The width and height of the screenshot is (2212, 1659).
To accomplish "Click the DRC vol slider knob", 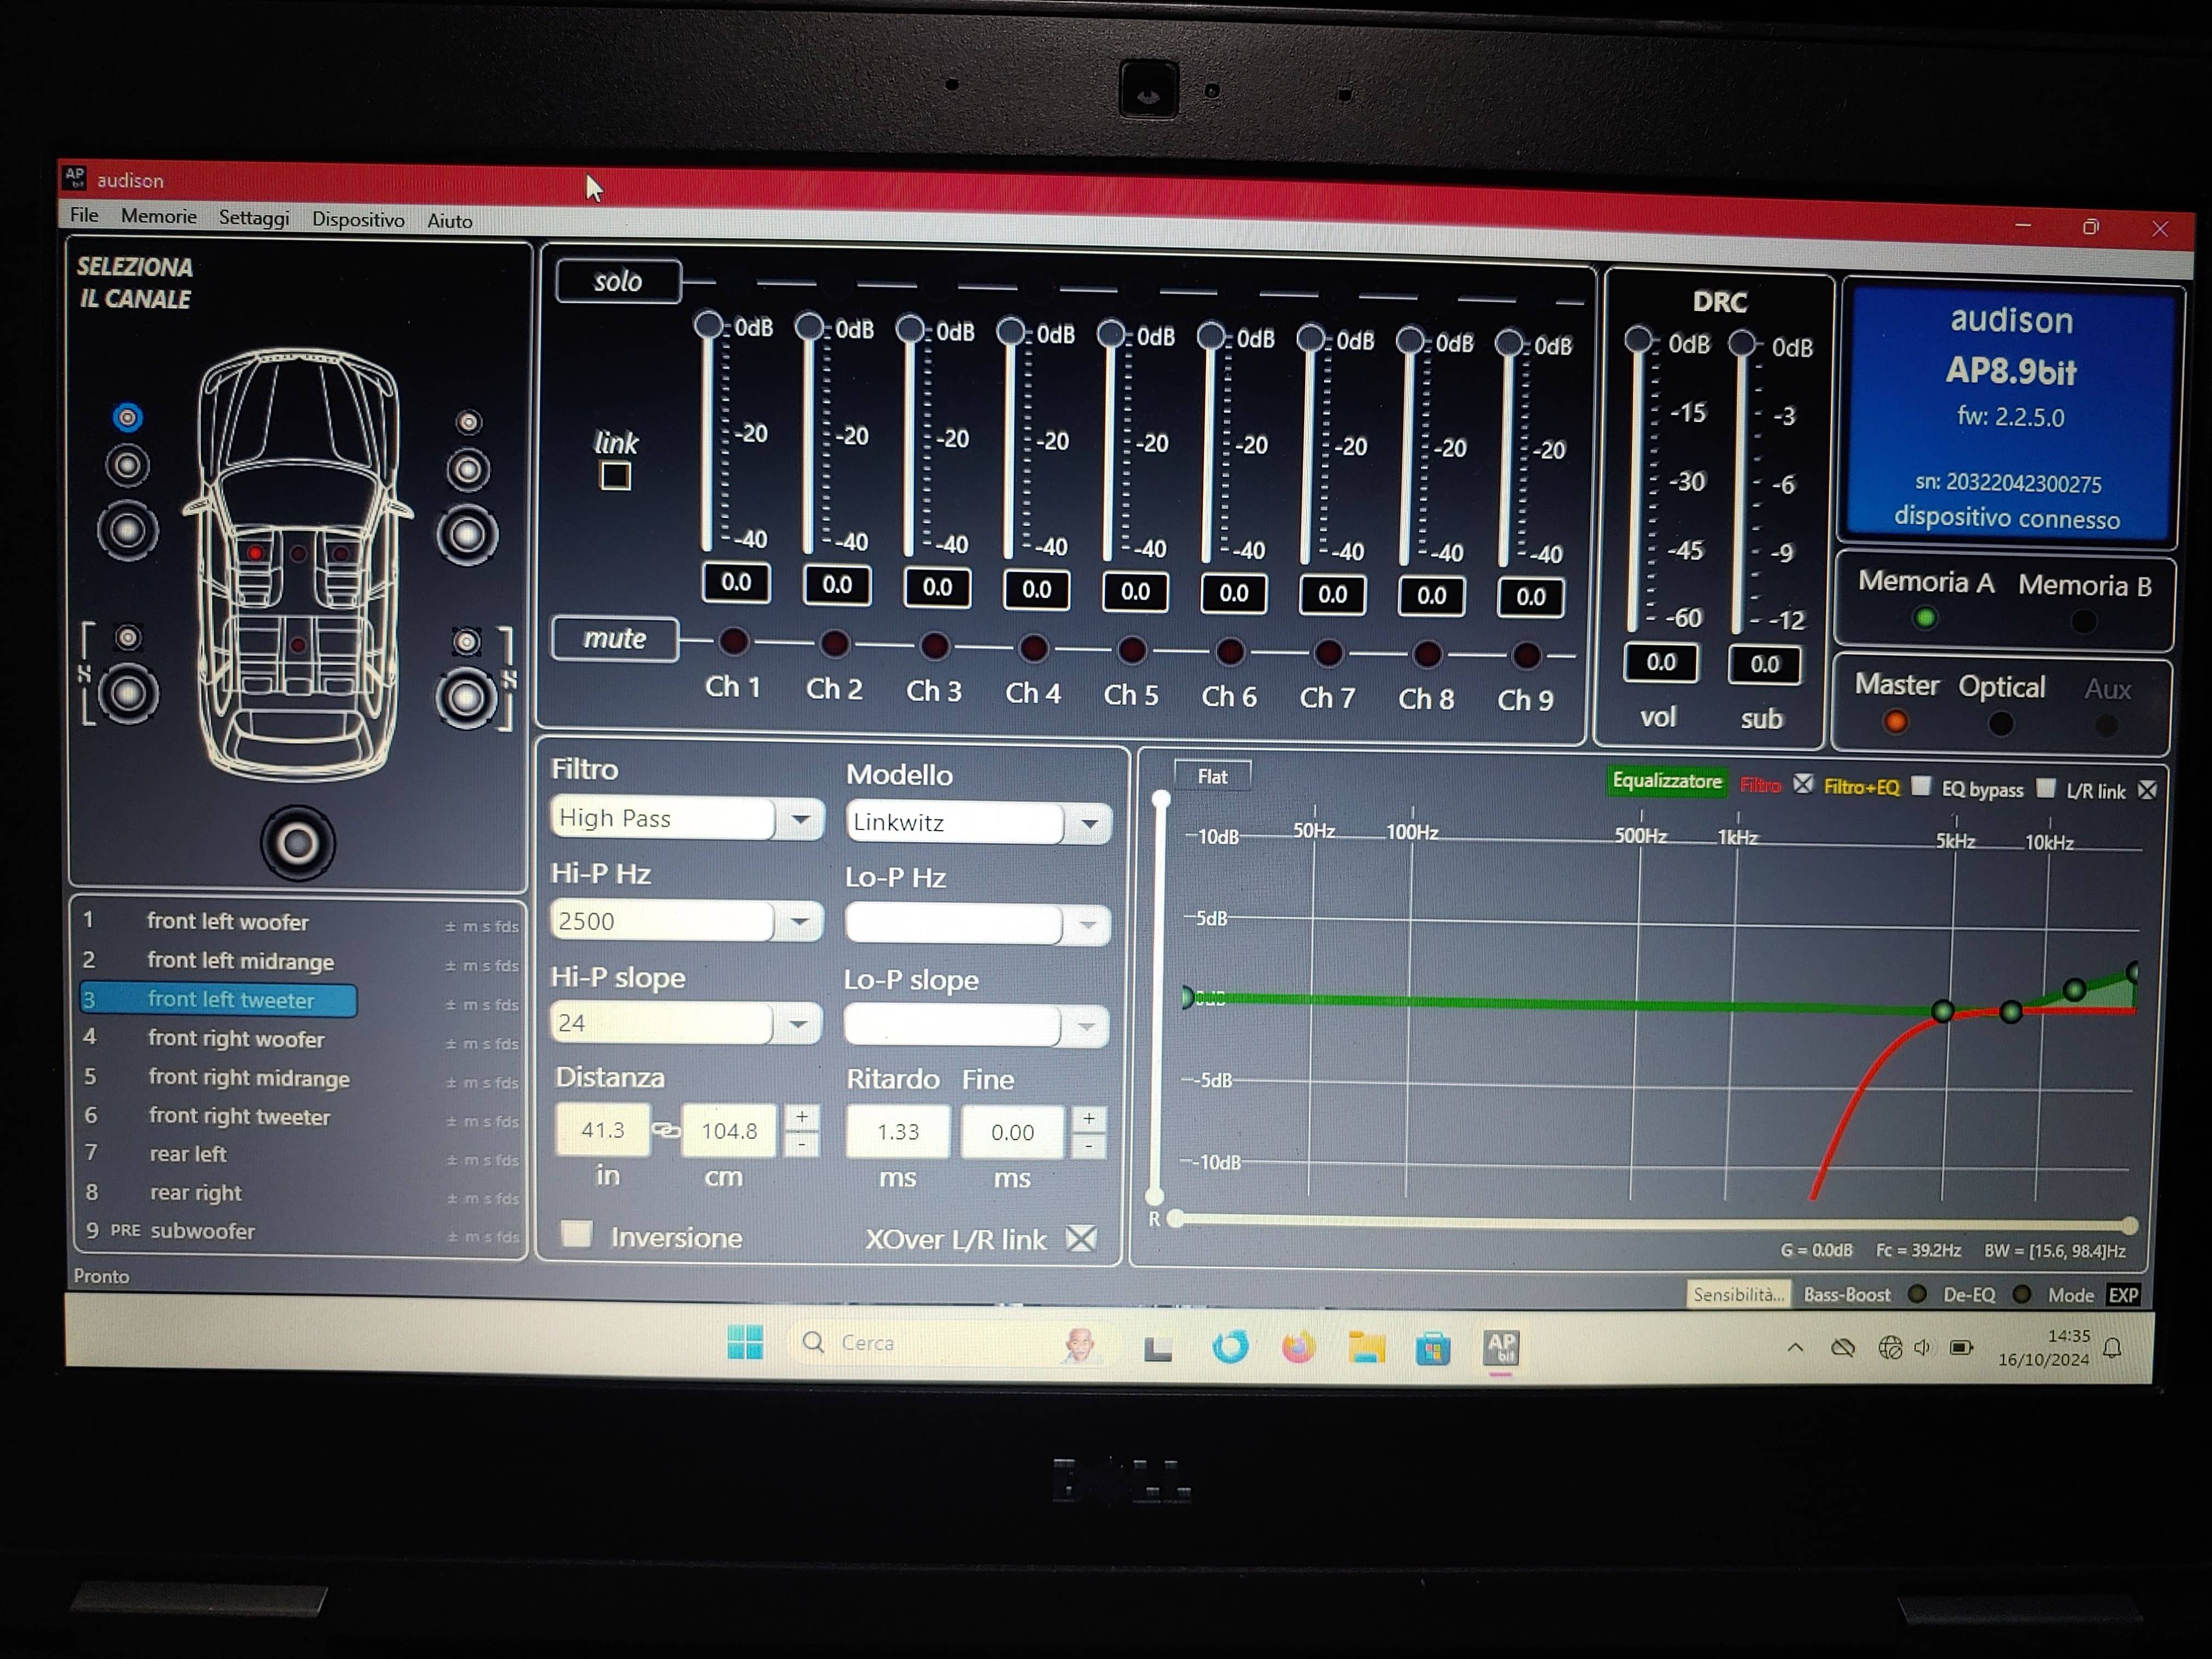I will pos(1637,340).
